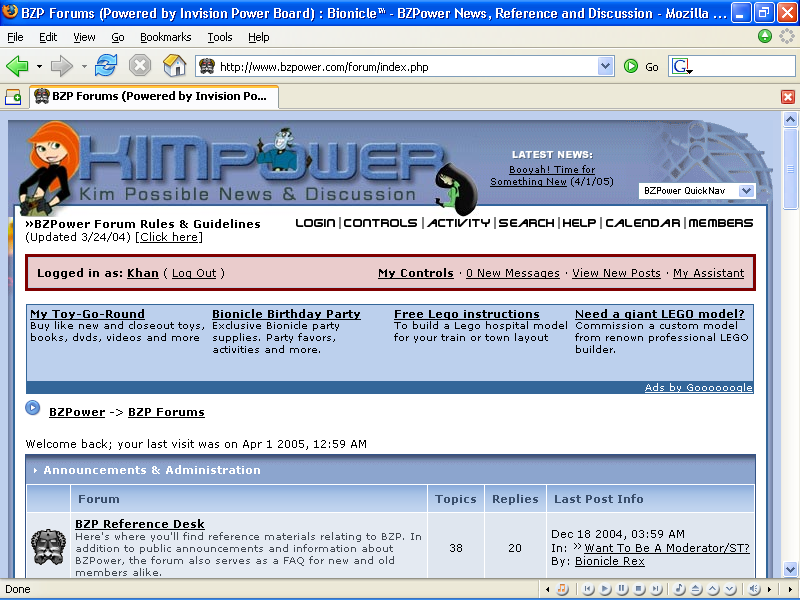Open the ACTIVITY nav link

[458, 223]
